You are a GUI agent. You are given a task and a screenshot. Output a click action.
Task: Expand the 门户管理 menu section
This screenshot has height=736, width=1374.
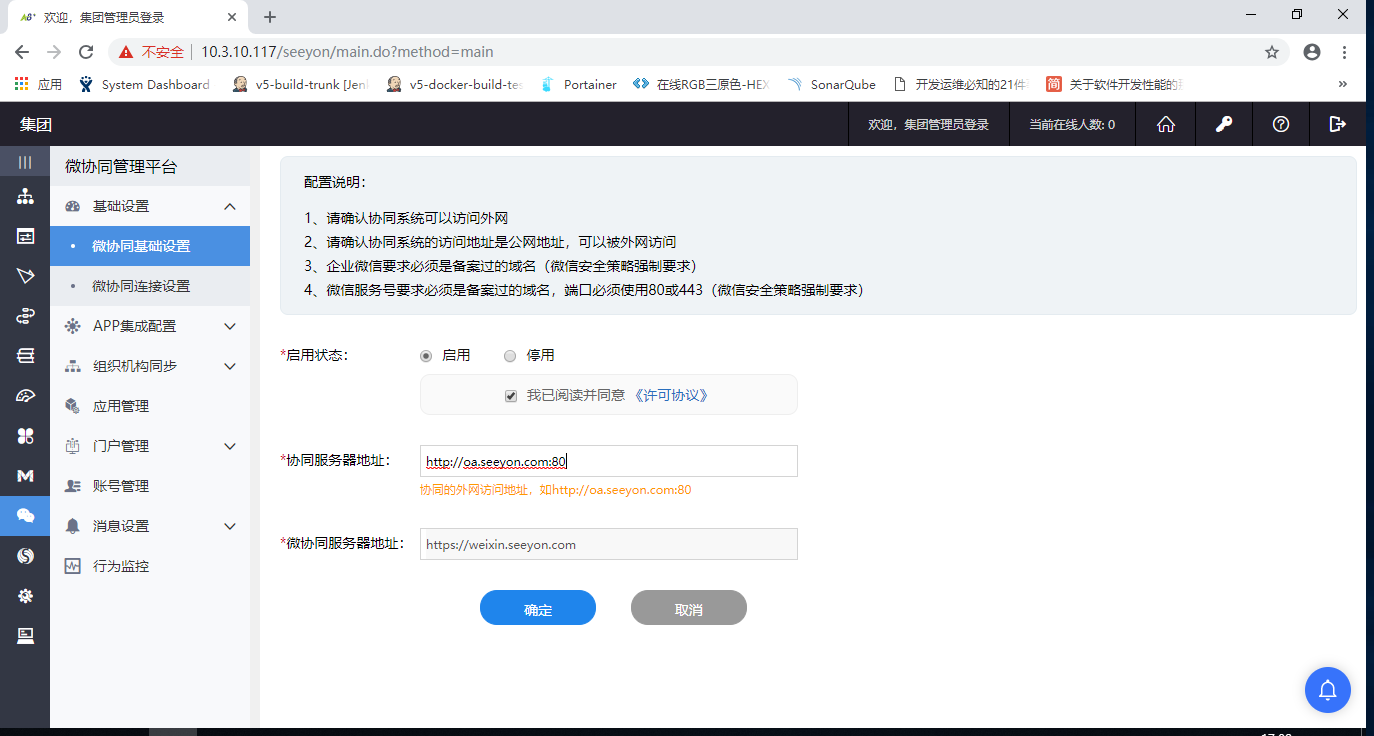[230, 446]
